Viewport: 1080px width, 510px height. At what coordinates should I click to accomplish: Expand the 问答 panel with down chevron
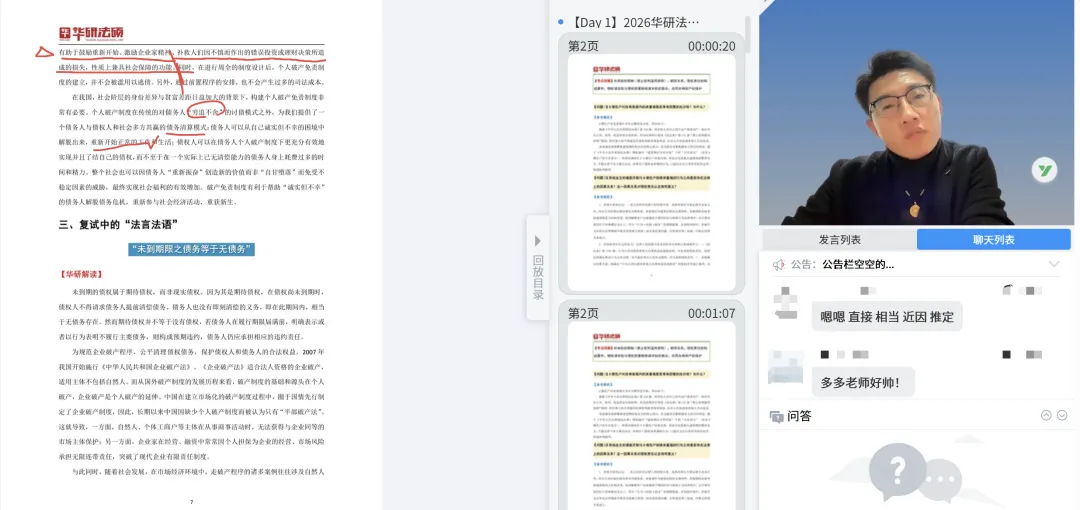[1062, 415]
